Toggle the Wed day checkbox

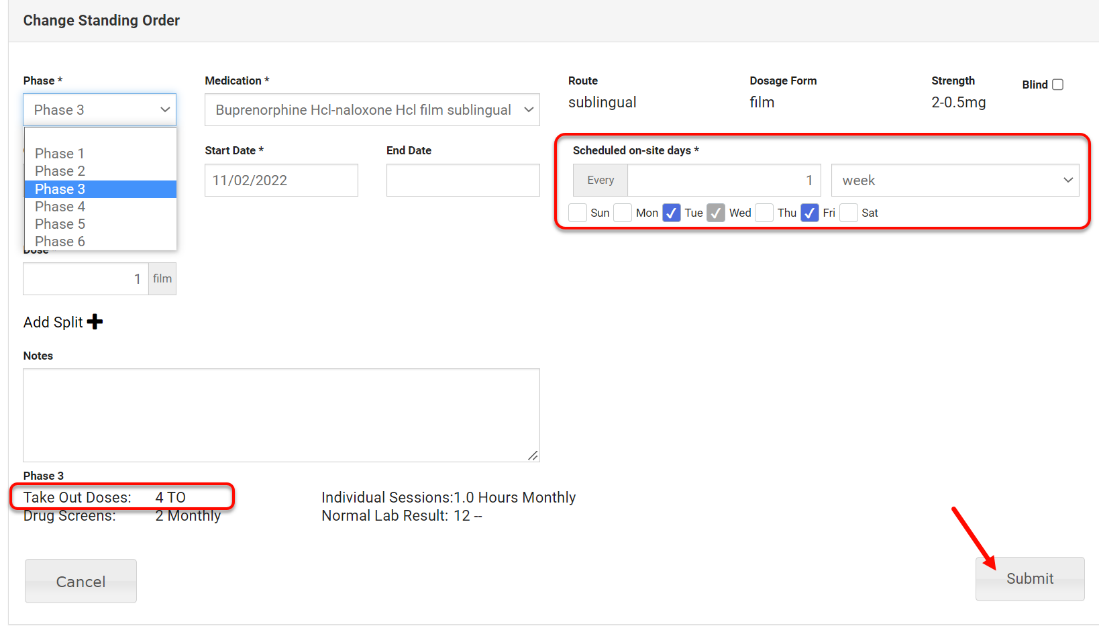(717, 213)
